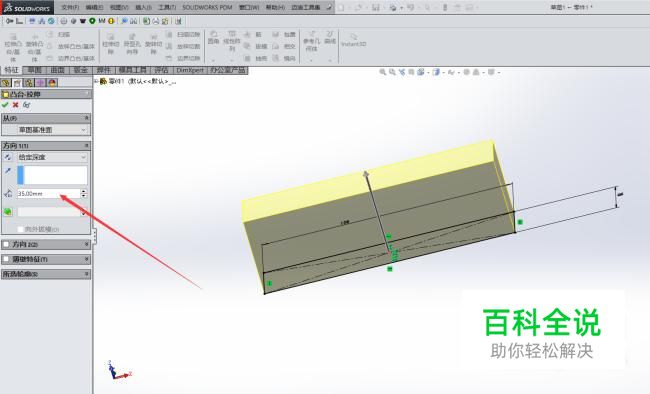650x394 pixels.
Task: Open the Edit menu
Action: pyautogui.click(x=94, y=7)
